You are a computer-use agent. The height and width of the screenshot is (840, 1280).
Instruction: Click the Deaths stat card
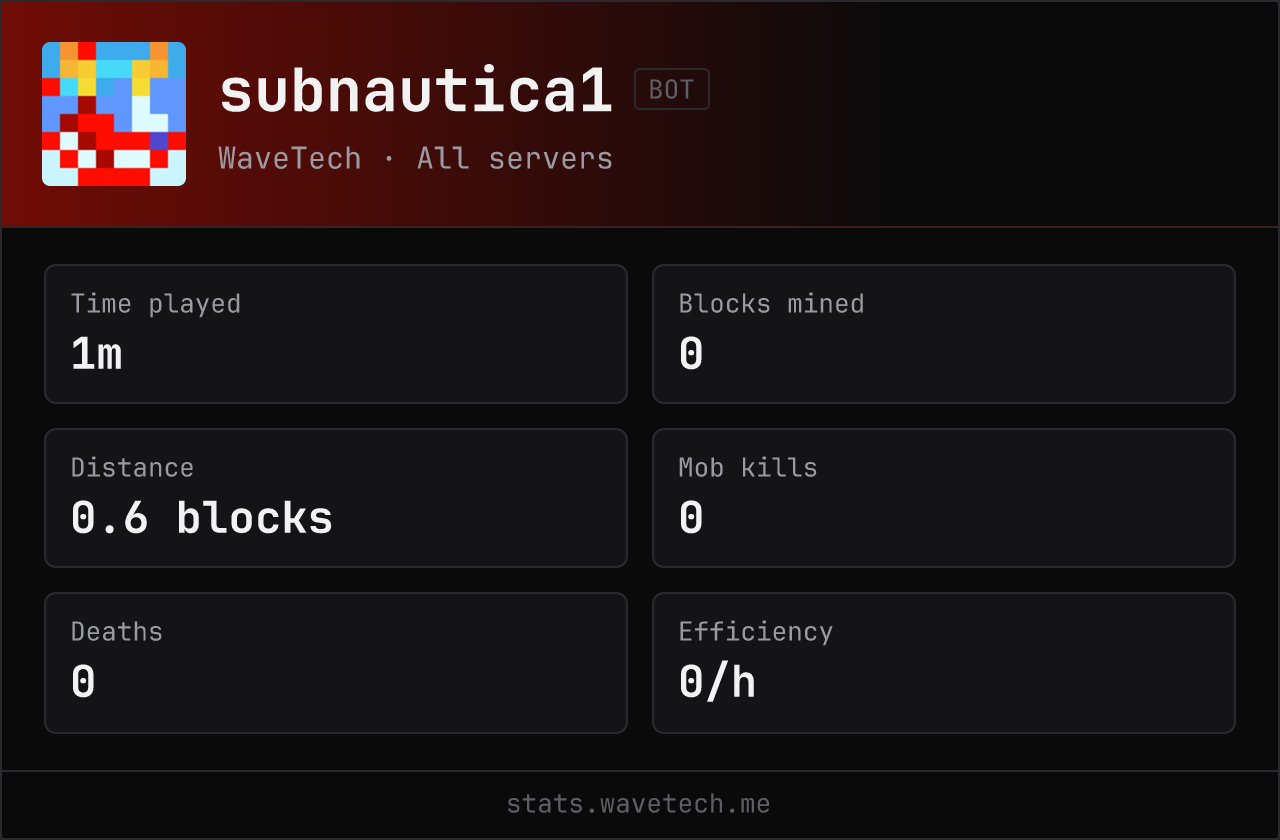(336, 663)
